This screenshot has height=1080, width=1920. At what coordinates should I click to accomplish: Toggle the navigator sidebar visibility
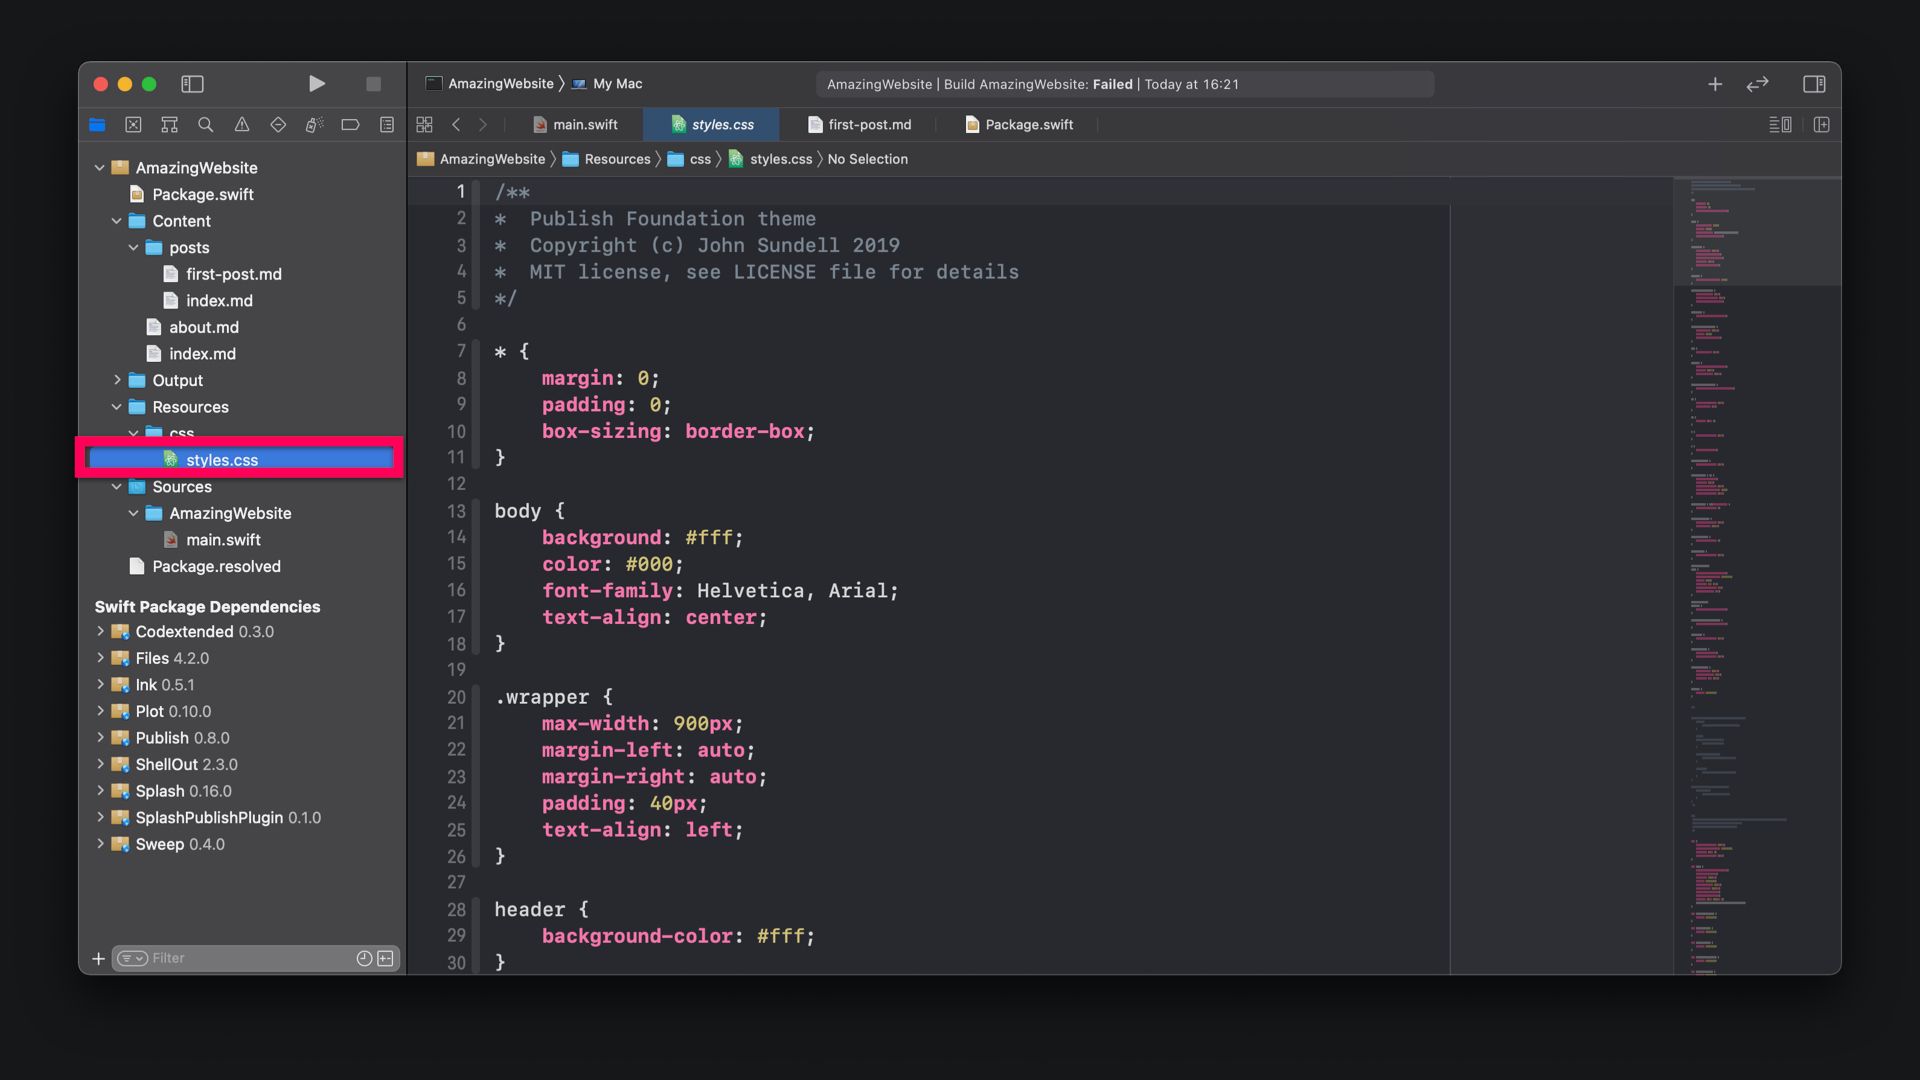tap(192, 84)
